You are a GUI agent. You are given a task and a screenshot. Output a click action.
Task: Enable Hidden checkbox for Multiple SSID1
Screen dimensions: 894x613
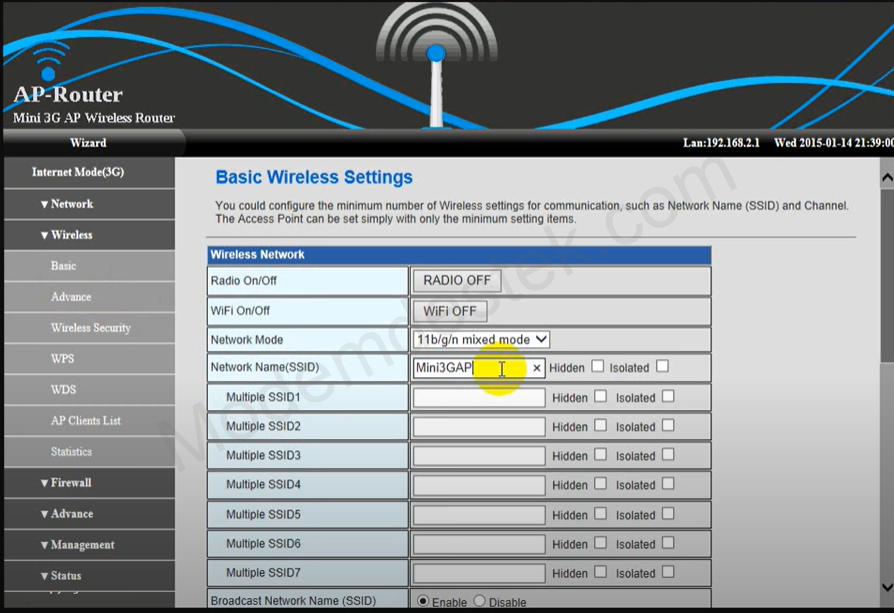[x=600, y=397]
